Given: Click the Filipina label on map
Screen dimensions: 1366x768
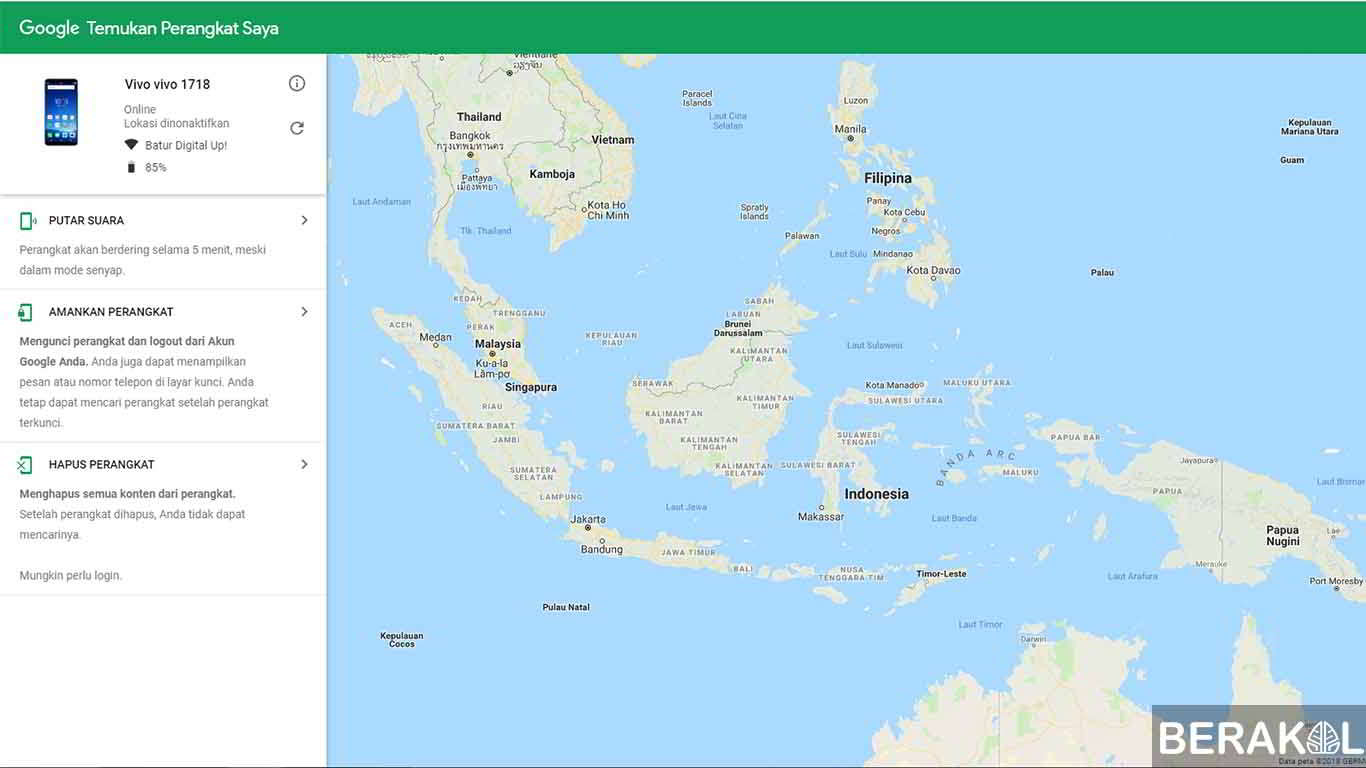Looking at the screenshot, I should click(x=888, y=178).
